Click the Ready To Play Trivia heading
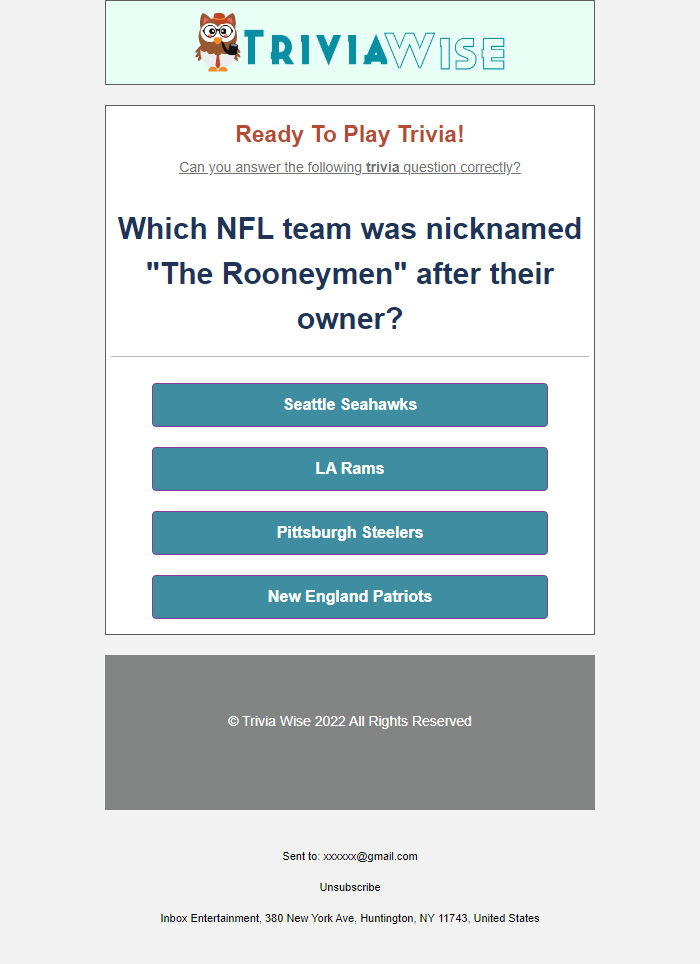Image resolution: width=700 pixels, height=964 pixels. pyautogui.click(x=348, y=134)
